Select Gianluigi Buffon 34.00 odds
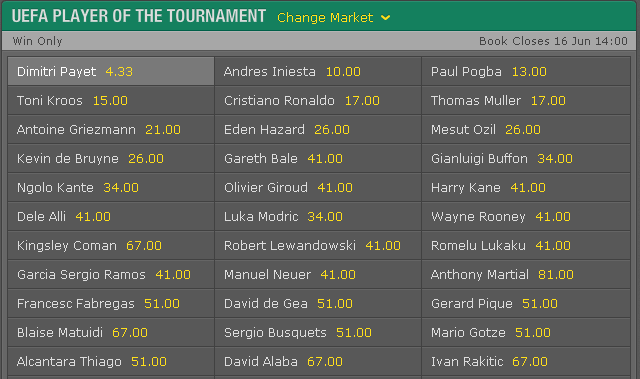 (526, 158)
